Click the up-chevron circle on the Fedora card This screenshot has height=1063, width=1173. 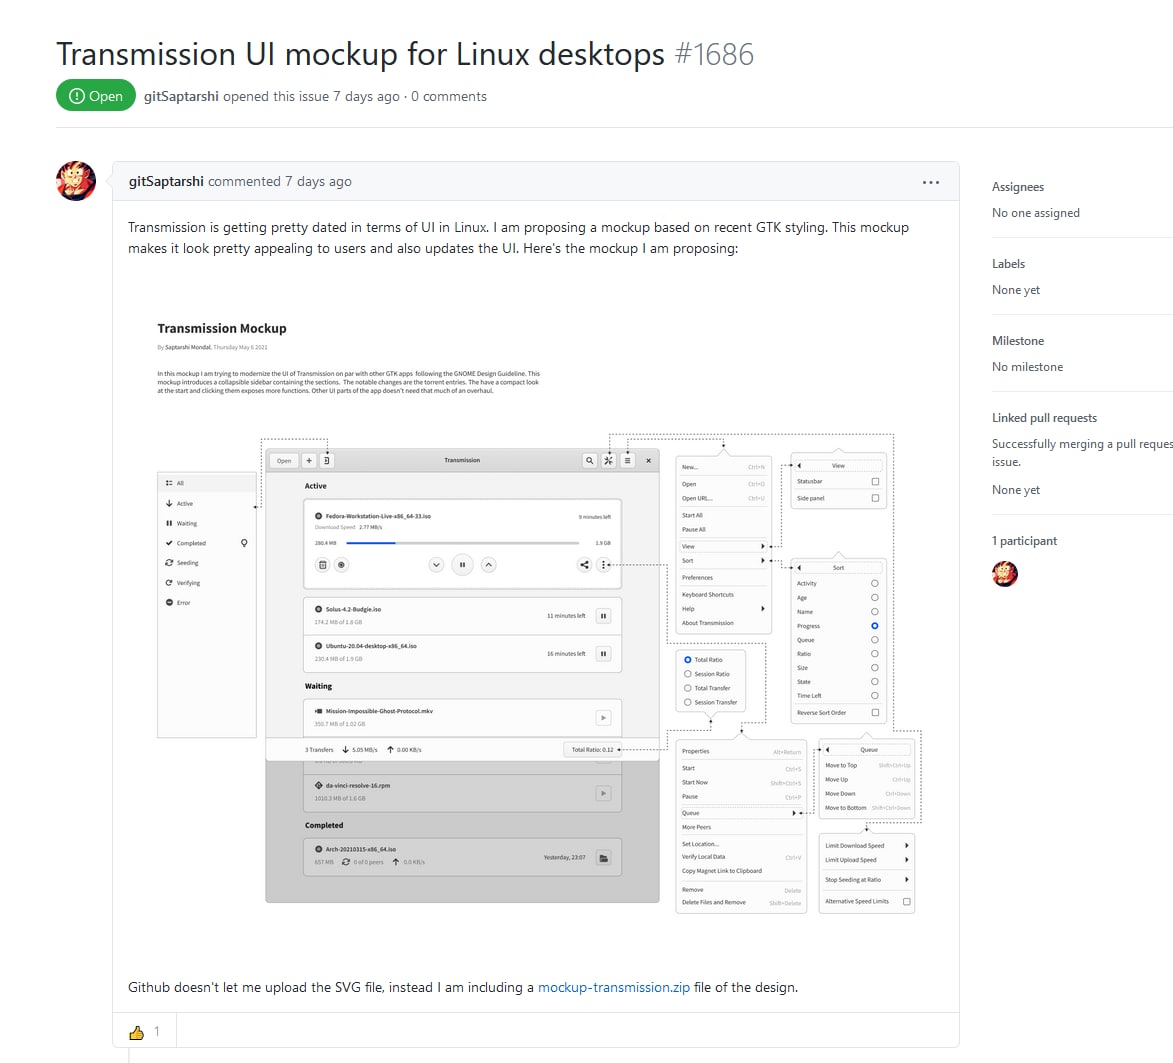coord(489,565)
